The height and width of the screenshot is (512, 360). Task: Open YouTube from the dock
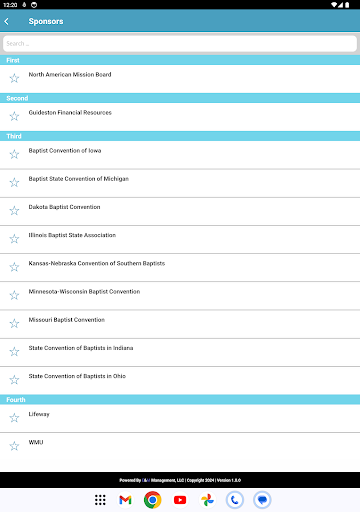pos(180,500)
